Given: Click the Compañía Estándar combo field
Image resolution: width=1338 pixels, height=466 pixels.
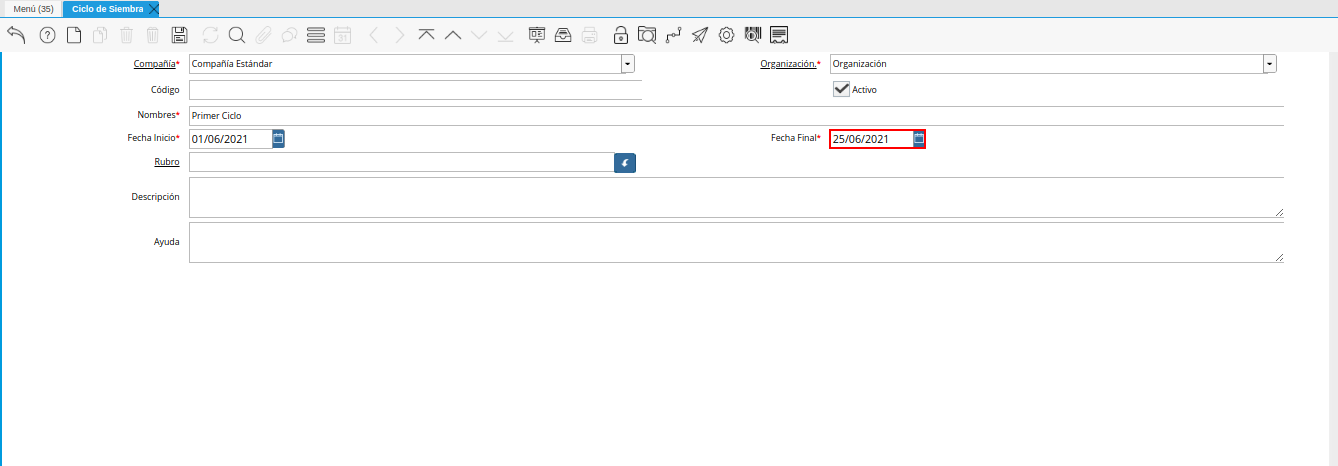Looking at the screenshot, I should click(x=405, y=64).
